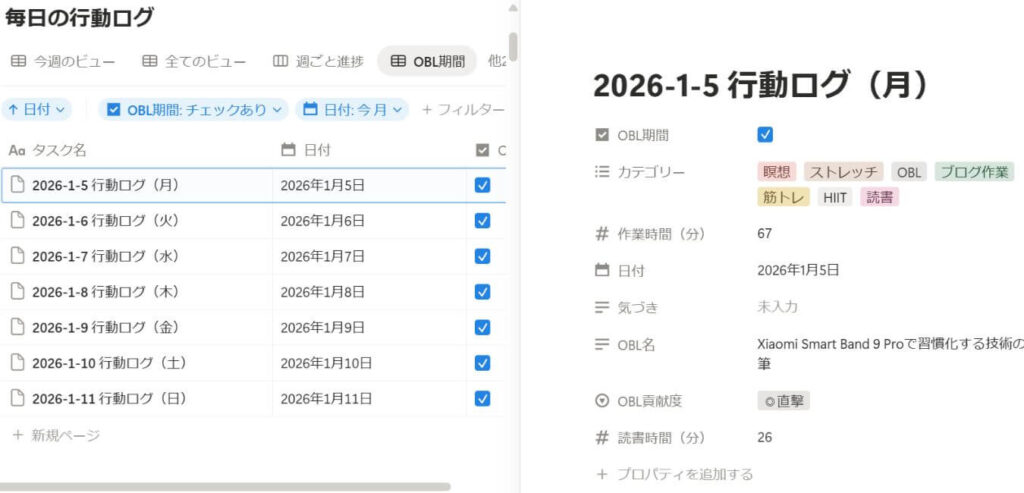Click プロパティを追加する
The image size is (1024, 493).
tap(675, 474)
